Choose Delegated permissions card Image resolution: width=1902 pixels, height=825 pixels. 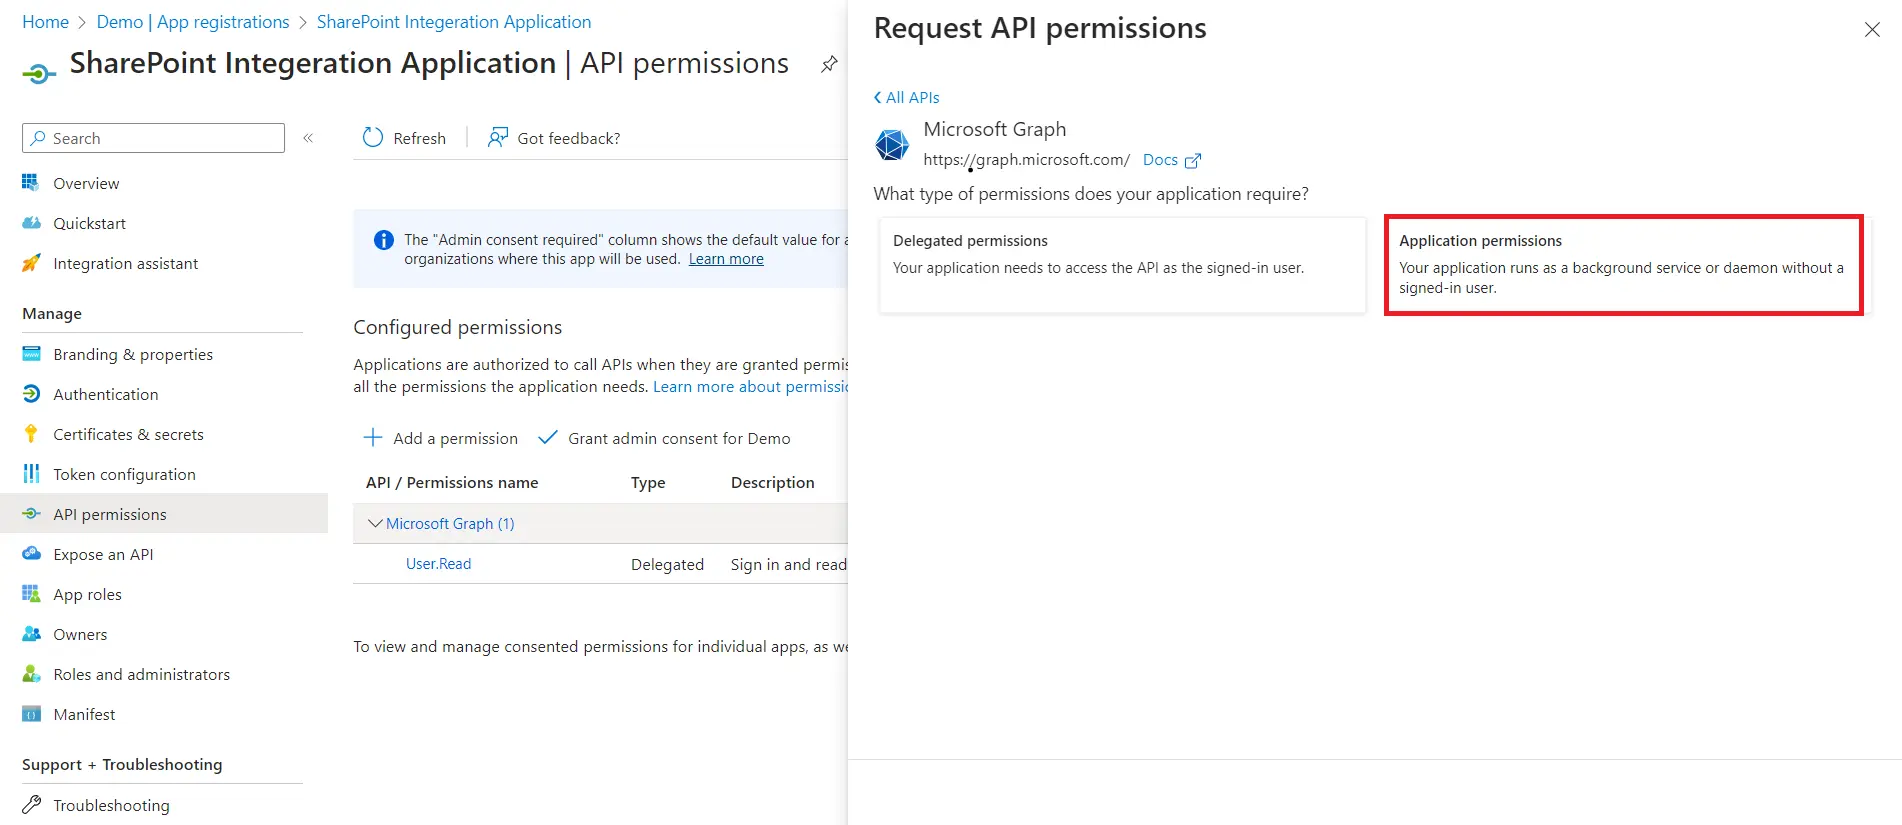[1122, 265]
